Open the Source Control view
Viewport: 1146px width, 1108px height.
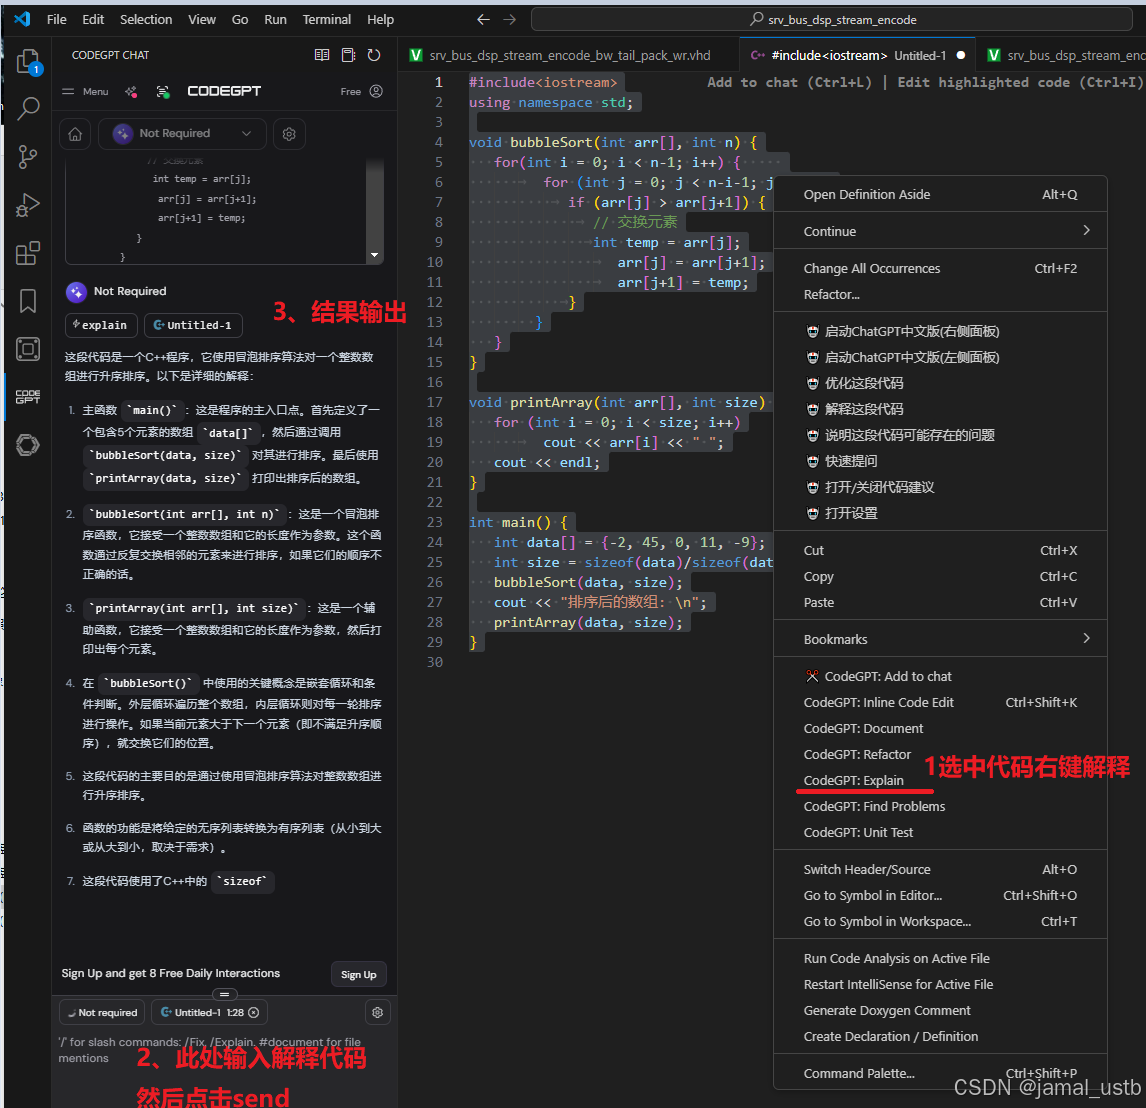29,156
